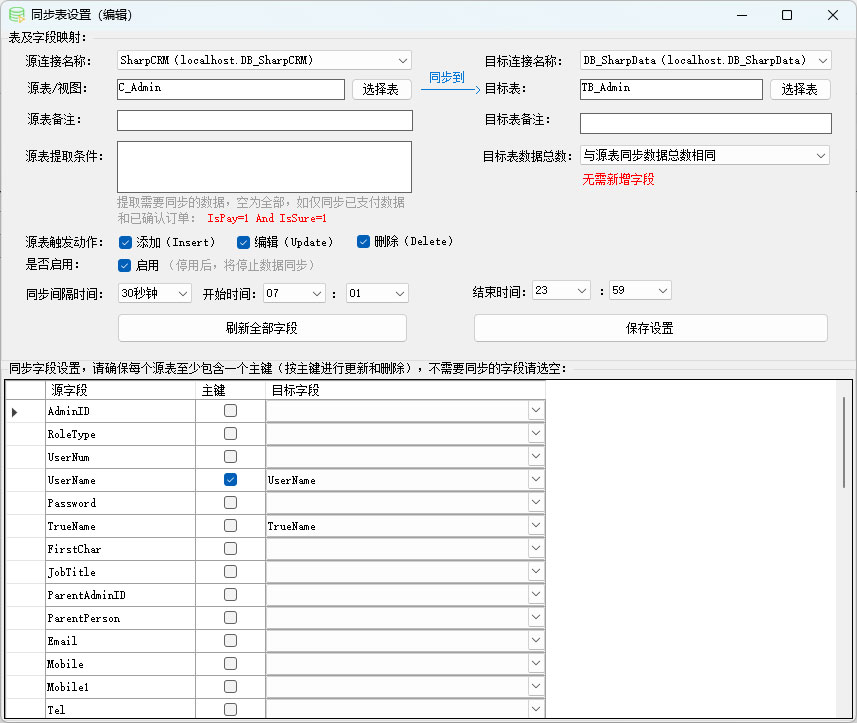
Task: Disable the 删除 (Delete) trigger checkbox
Action: 364,242
